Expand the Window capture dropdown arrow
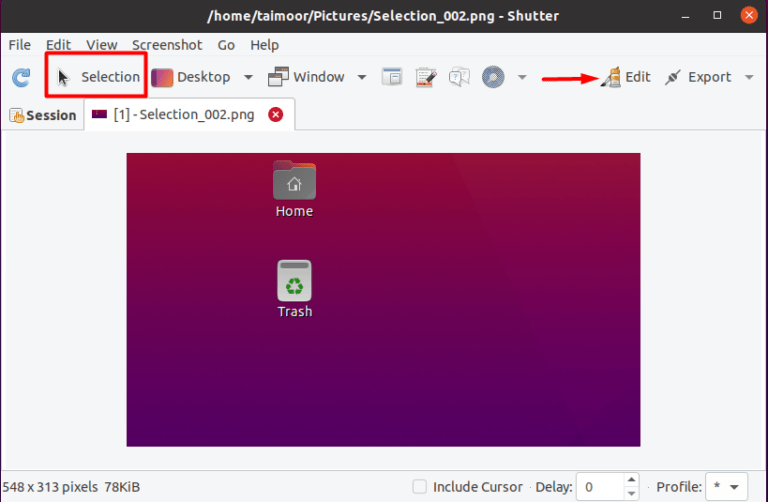The width and height of the screenshot is (768, 502). (362, 77)
